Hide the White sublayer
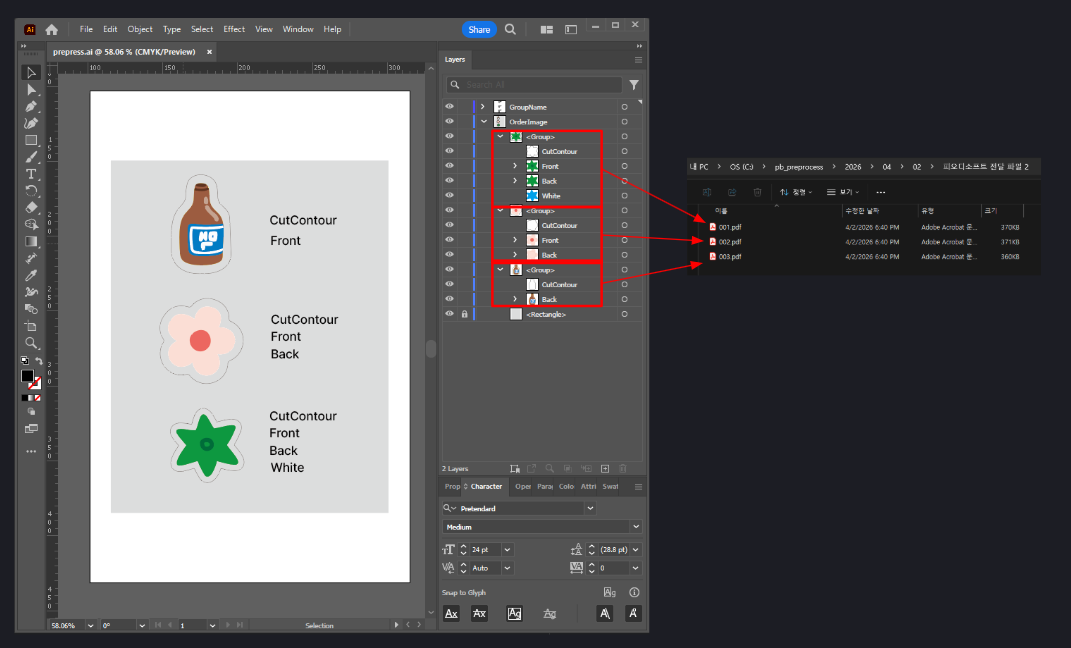Viewport: 1071px width, 648px height. click(449, 195)
